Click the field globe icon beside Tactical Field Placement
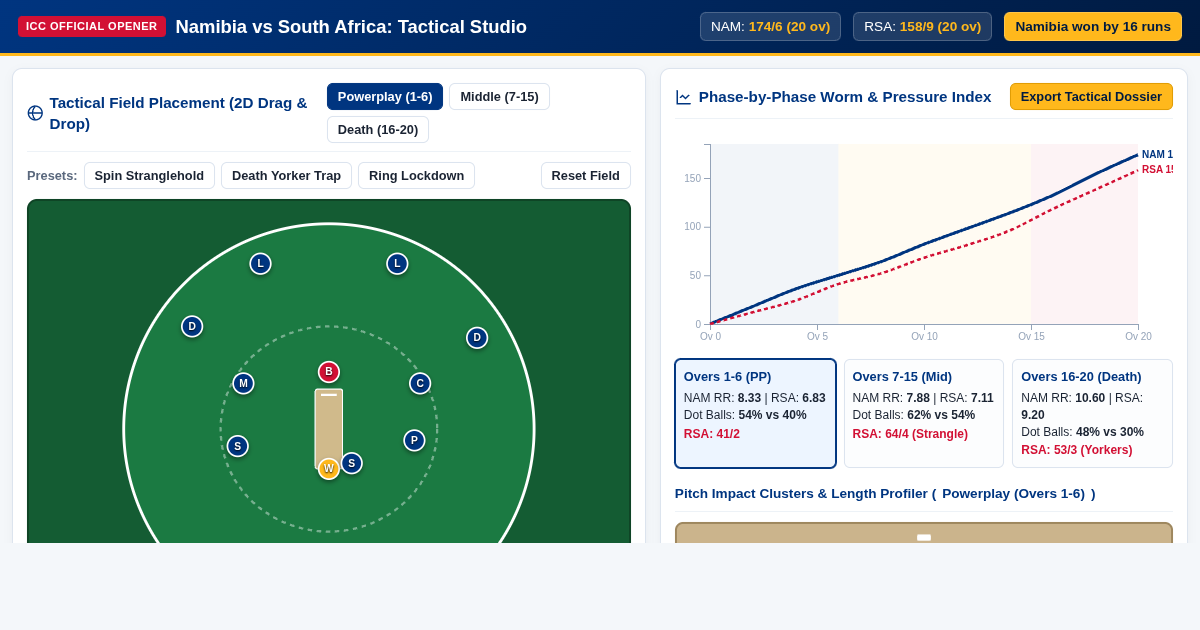This screenshot has width=1200, height=630. click(35, 113)
